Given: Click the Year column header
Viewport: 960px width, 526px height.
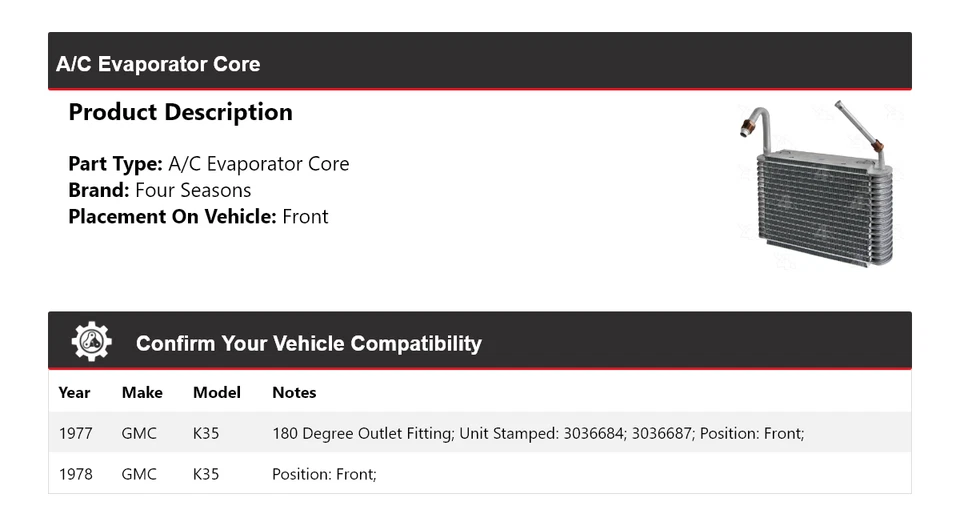Looking at the screenshot, I should (x=74, y=393).
